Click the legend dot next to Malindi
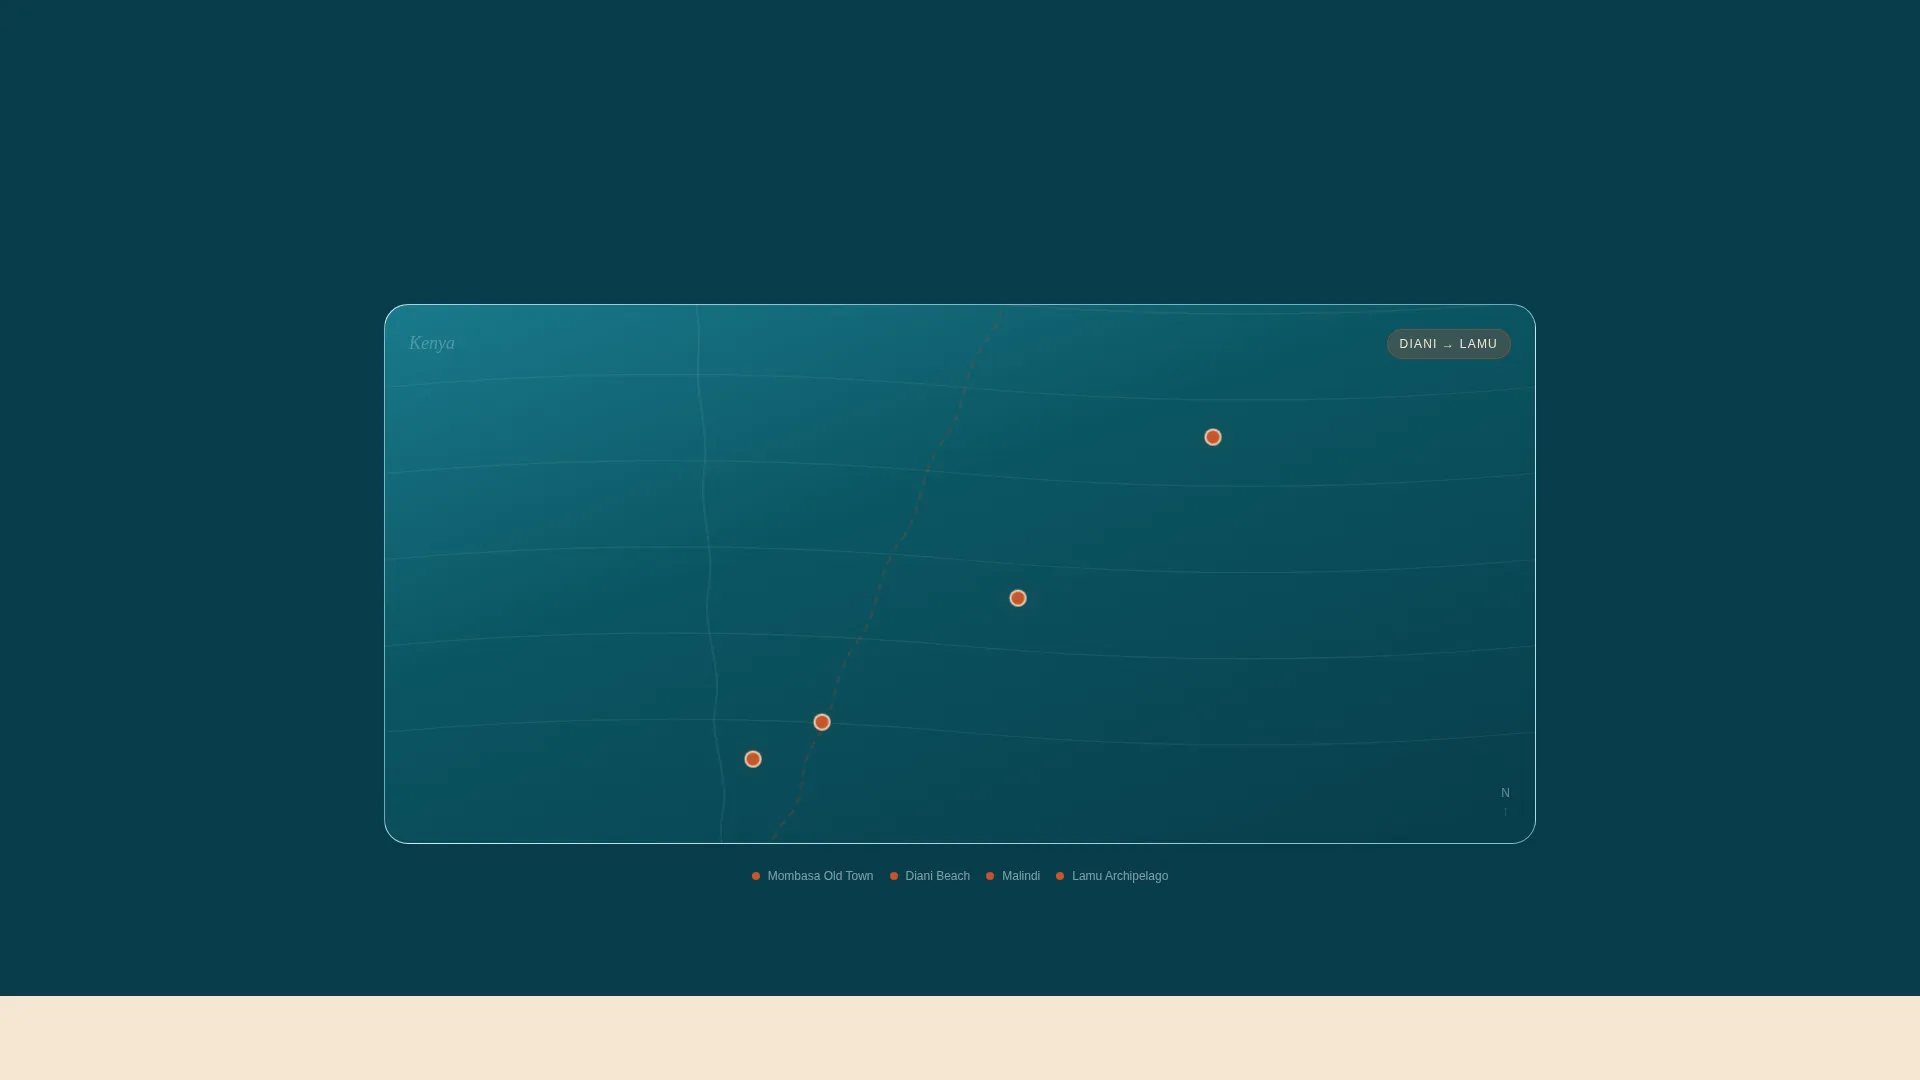 click(990, 876)
